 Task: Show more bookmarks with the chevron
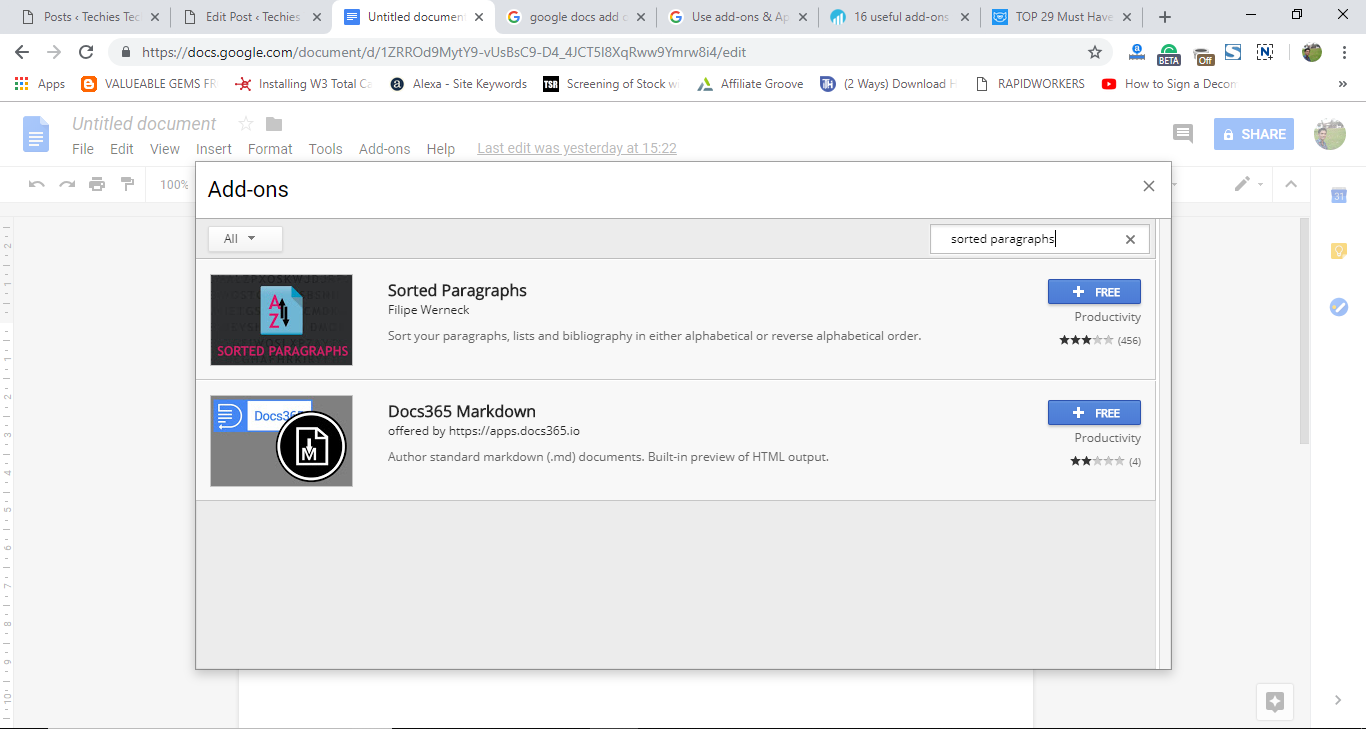(1342, 84)
